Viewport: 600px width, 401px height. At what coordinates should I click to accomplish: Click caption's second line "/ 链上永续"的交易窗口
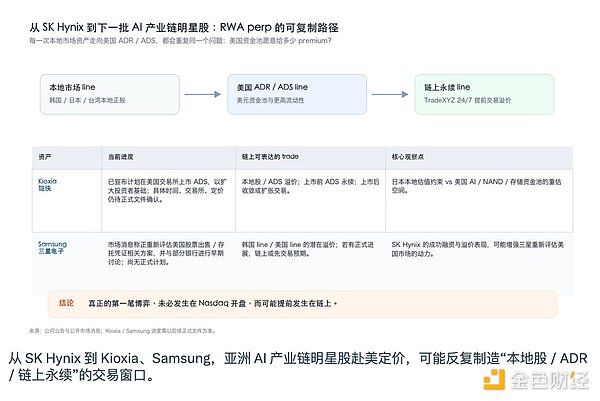pos(81,375)
